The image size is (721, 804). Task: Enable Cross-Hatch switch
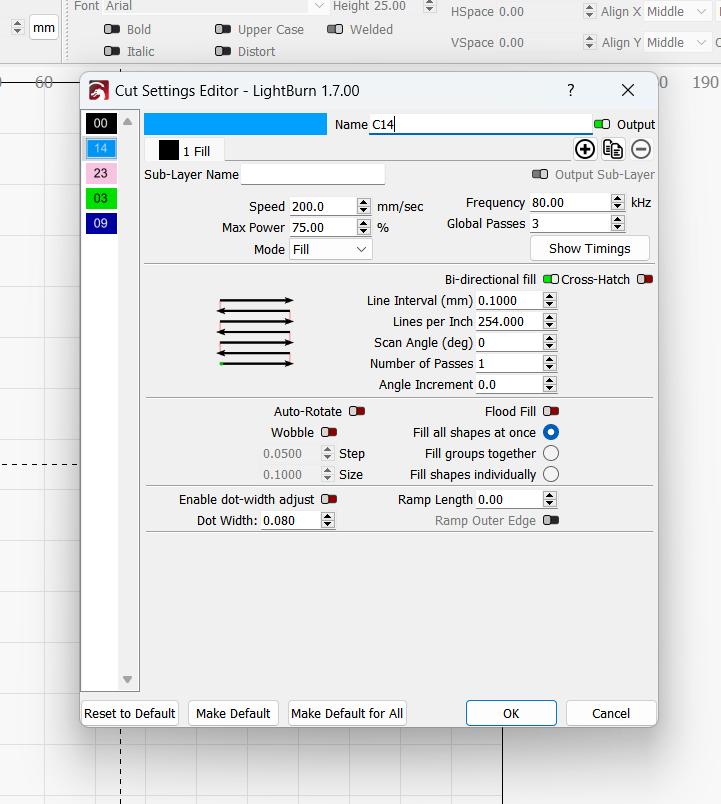645,279
